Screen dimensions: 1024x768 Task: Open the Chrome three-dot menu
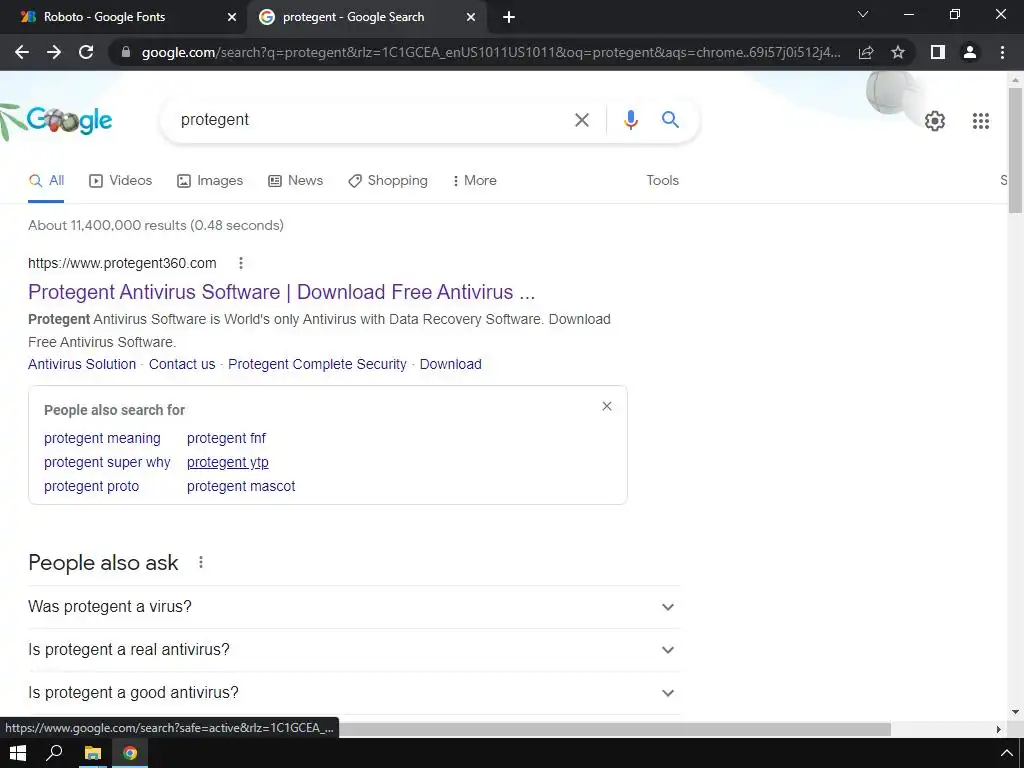(1002, 52)
